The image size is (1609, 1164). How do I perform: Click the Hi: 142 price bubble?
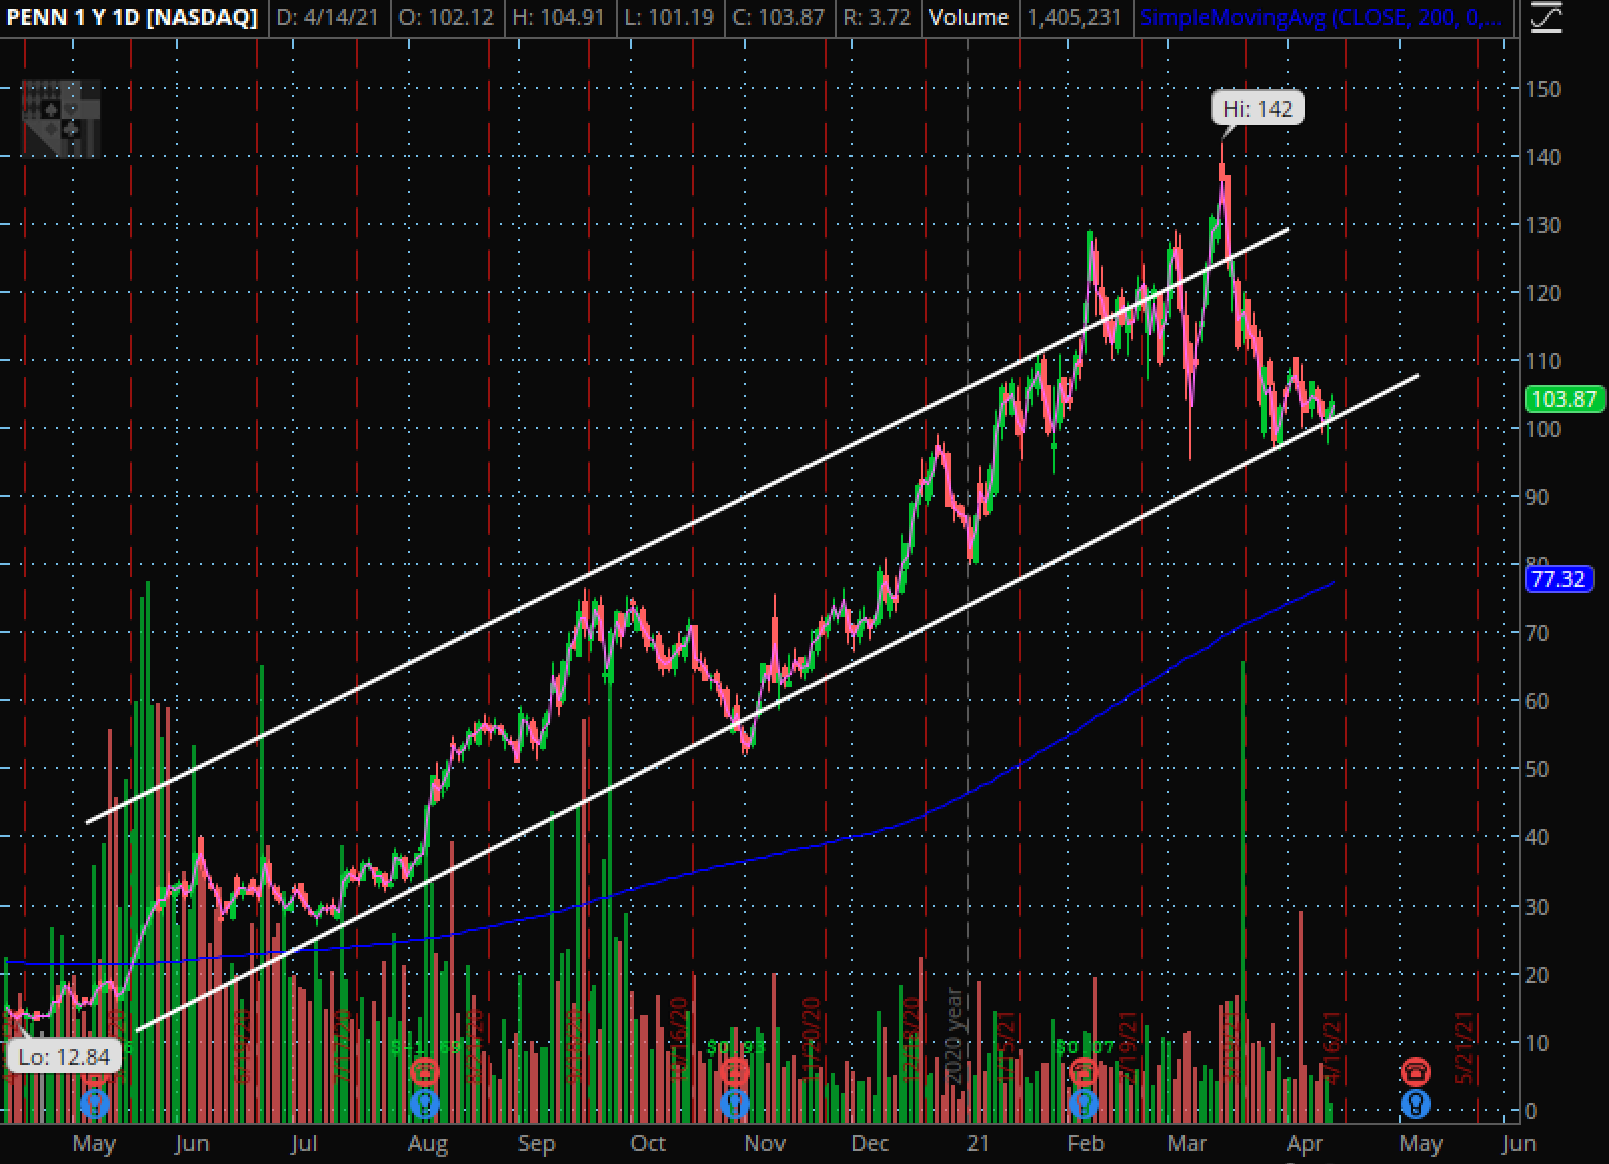(x=1257, y=108)
